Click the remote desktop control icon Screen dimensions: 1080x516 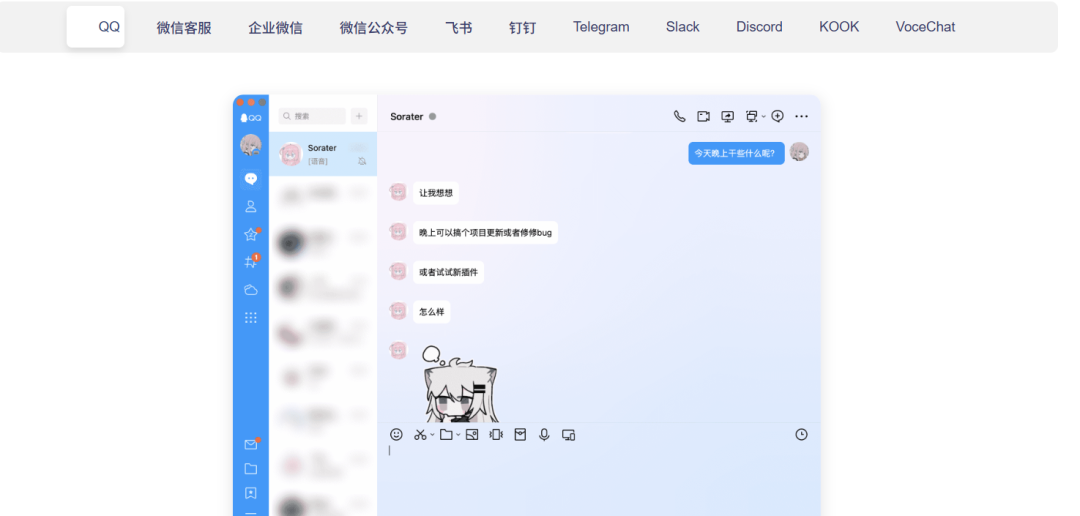tap(751, 116)
